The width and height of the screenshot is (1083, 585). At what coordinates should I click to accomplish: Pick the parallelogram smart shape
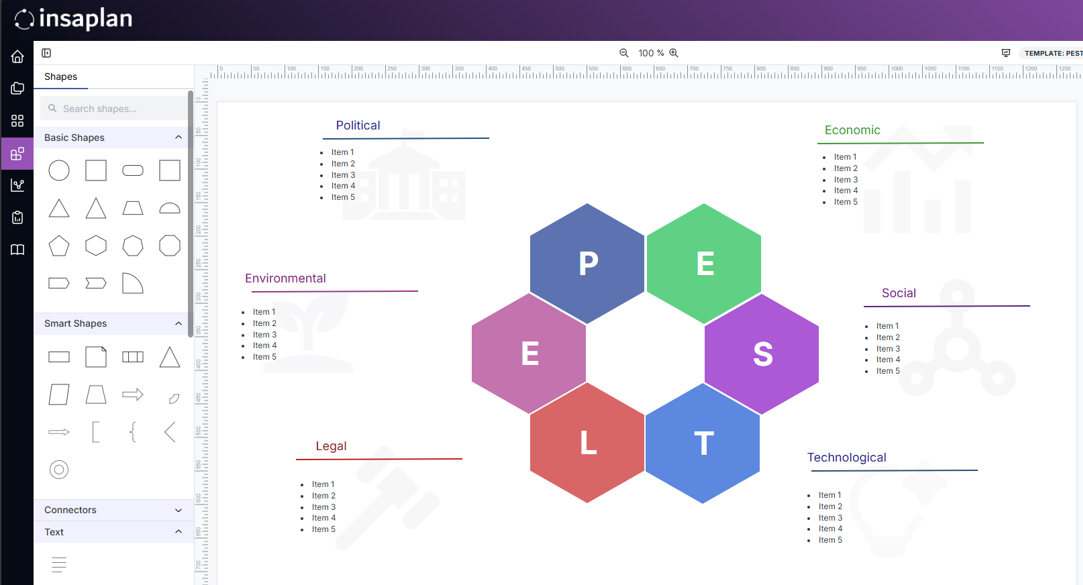pyautogui.click(x=59, y=394)
